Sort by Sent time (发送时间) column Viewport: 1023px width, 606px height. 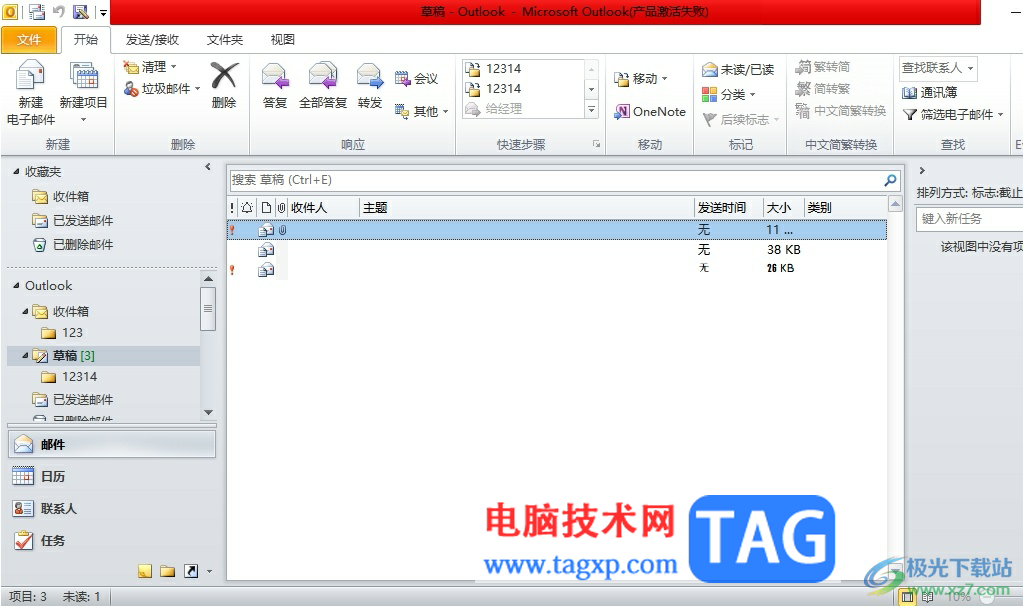coord(728,207)
